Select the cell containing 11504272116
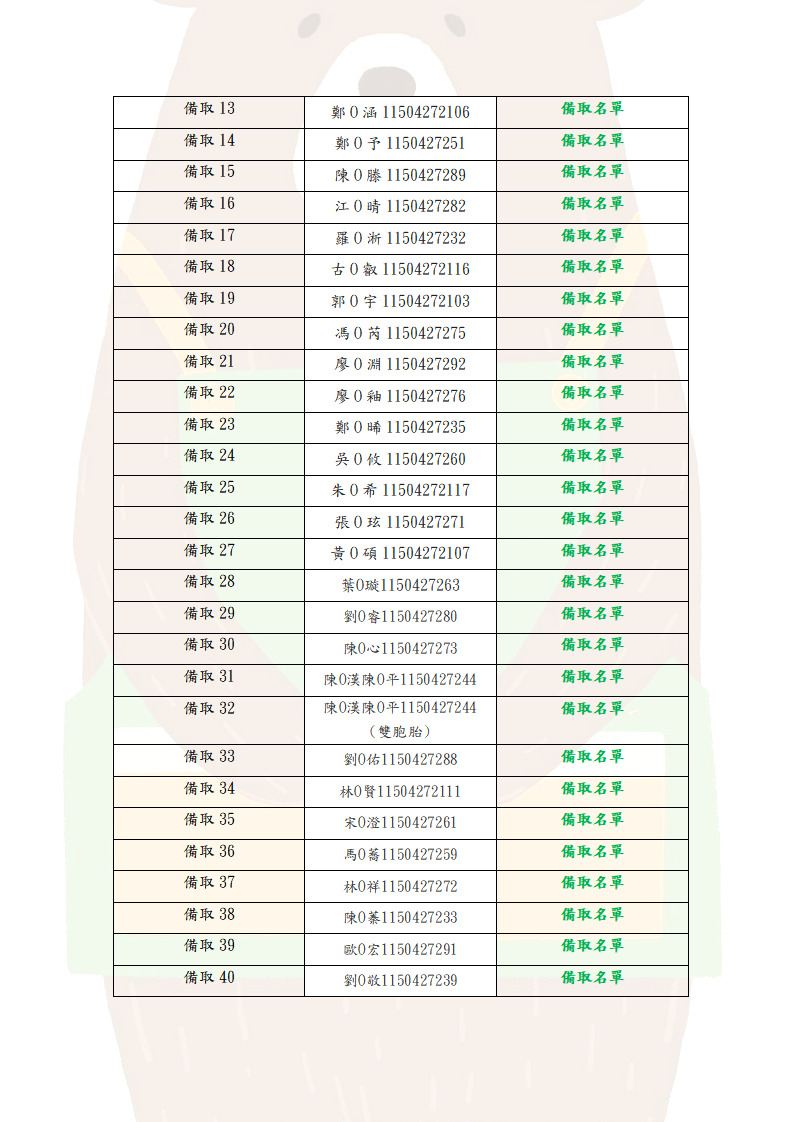793x1122 pixels. tap(400, 269)
